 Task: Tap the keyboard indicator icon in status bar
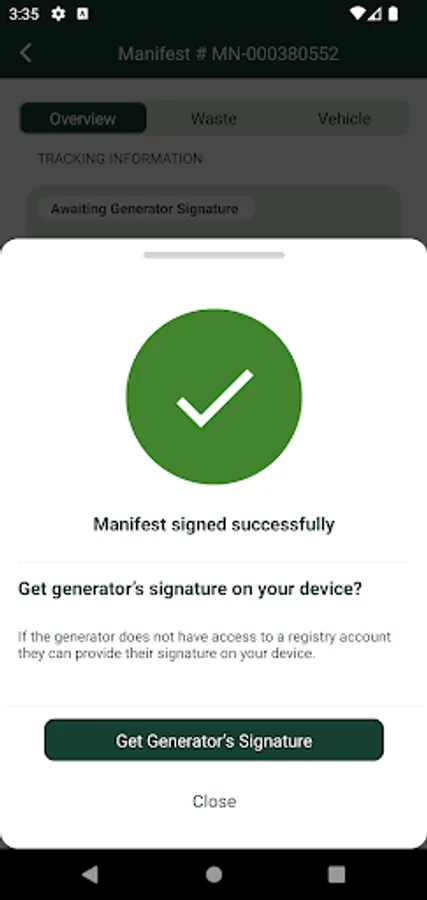click(83, 14)
